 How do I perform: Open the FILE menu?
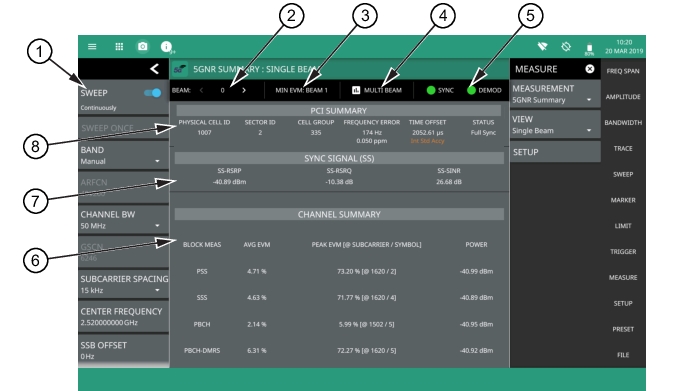[x=623, y=355]
